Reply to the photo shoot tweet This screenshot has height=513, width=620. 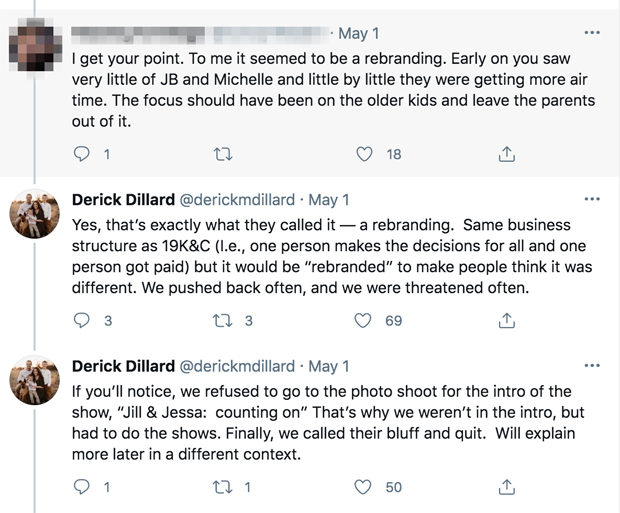(x=82, y=487)
